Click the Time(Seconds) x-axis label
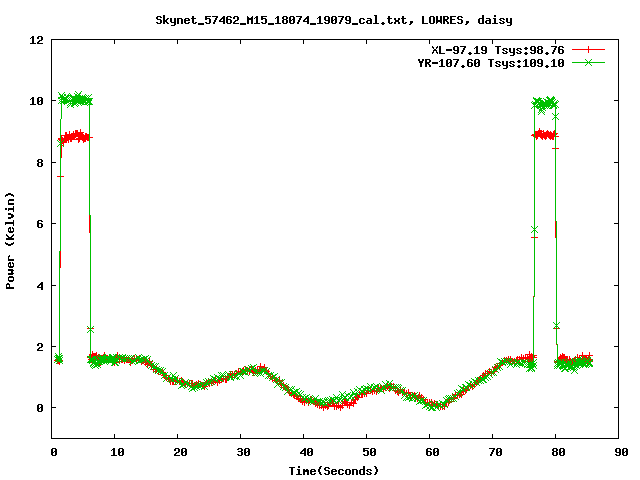Screen dimensions: 640x480 [x=334, y=471]
